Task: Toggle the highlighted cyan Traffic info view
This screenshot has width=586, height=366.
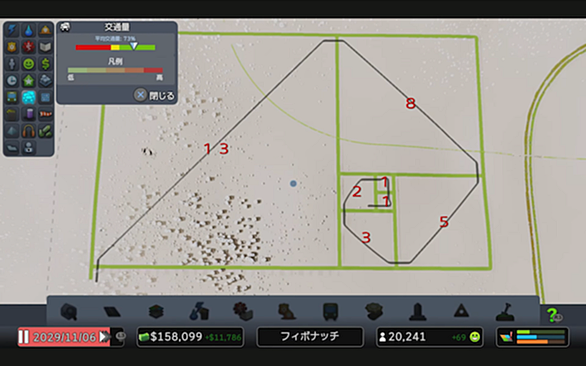Action: tap(29, 97)
